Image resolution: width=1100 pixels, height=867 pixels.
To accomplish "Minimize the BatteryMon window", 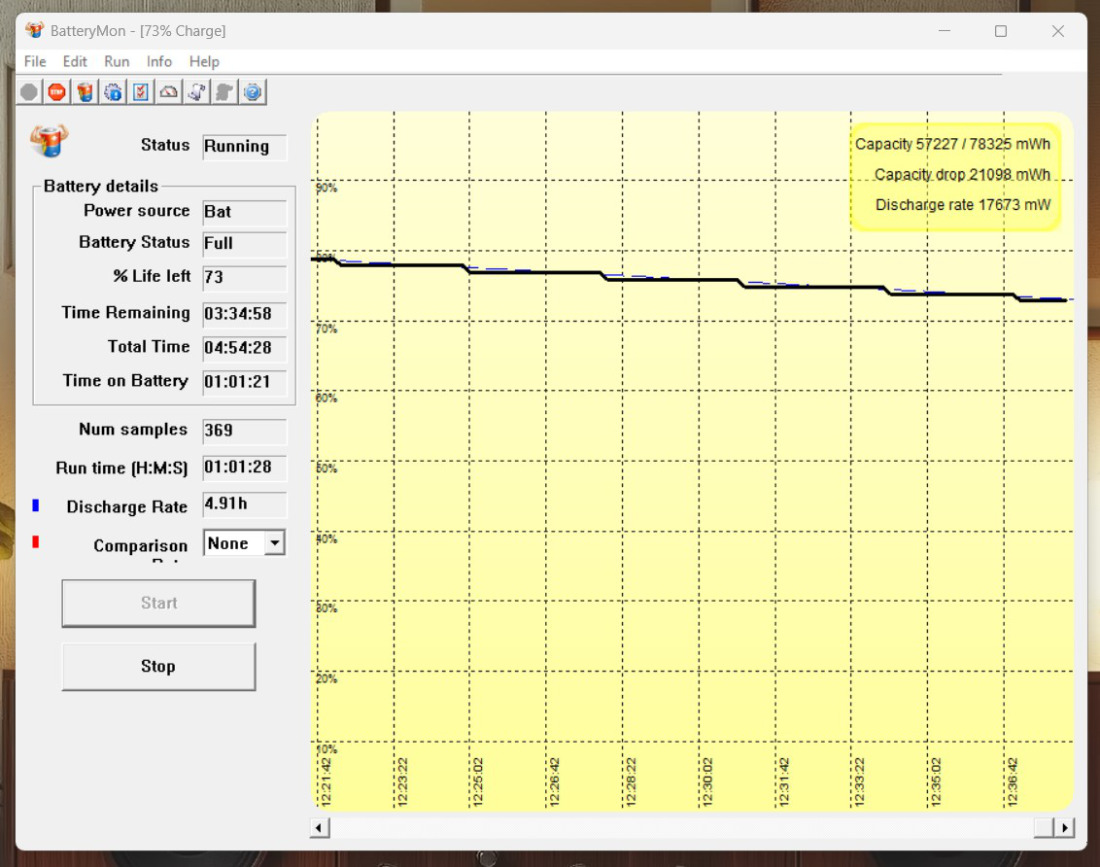I will pos(944,31).
